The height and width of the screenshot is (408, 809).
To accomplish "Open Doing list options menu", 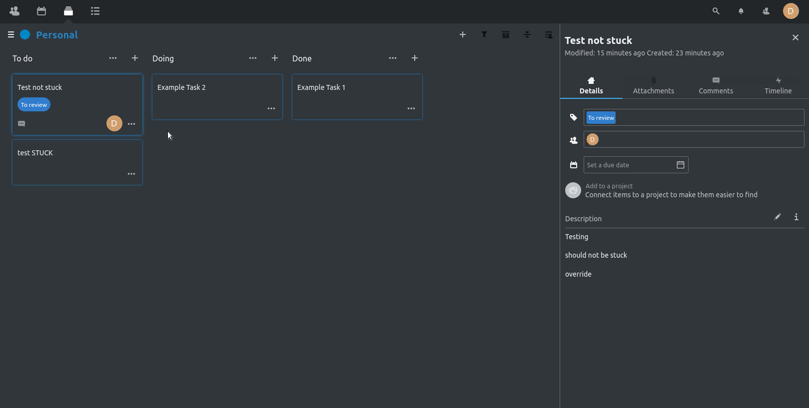I will click(252, 58).
